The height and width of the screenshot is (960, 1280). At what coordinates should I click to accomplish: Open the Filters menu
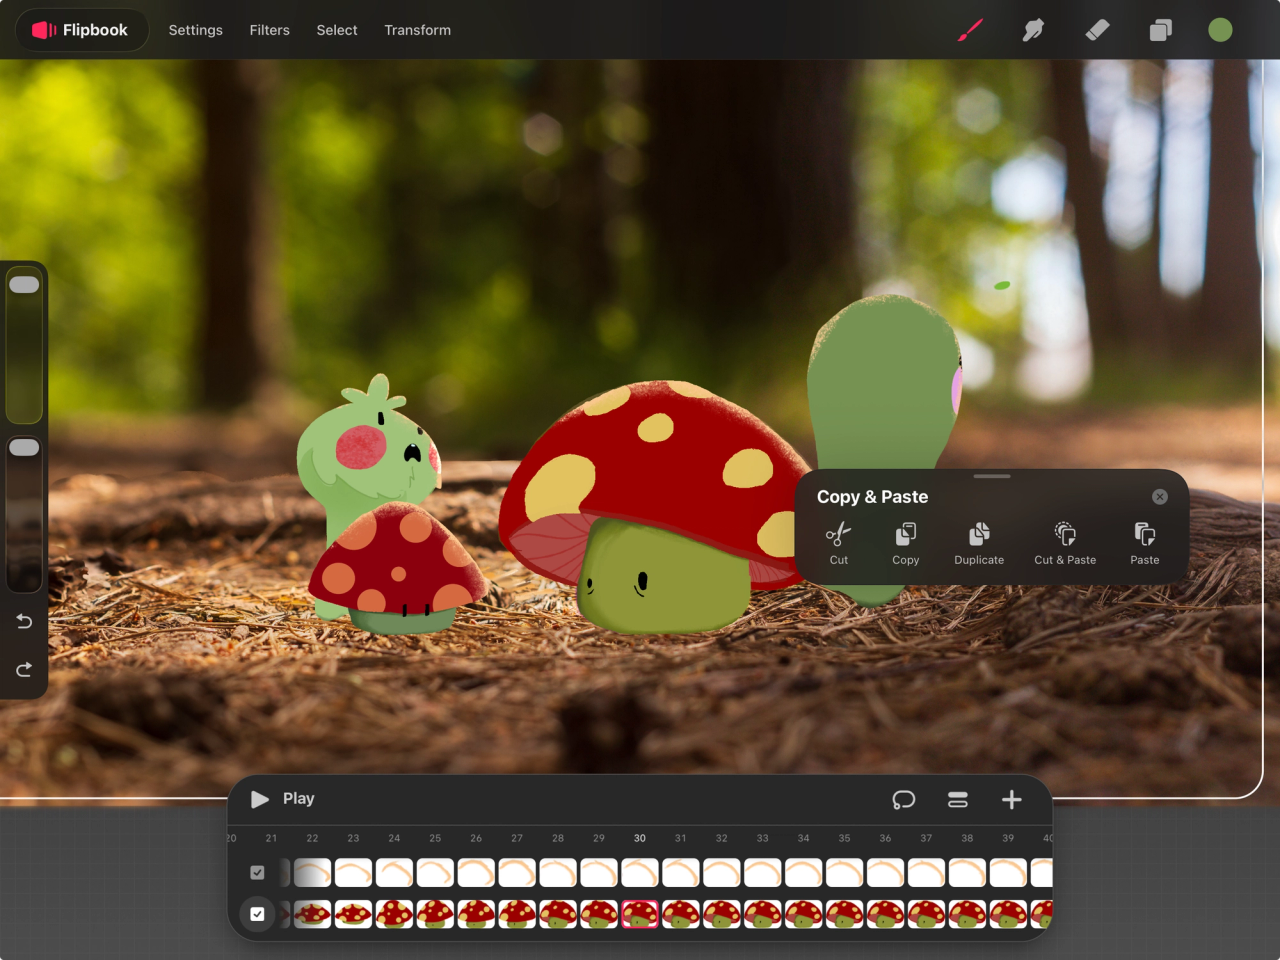click(269, 30)
